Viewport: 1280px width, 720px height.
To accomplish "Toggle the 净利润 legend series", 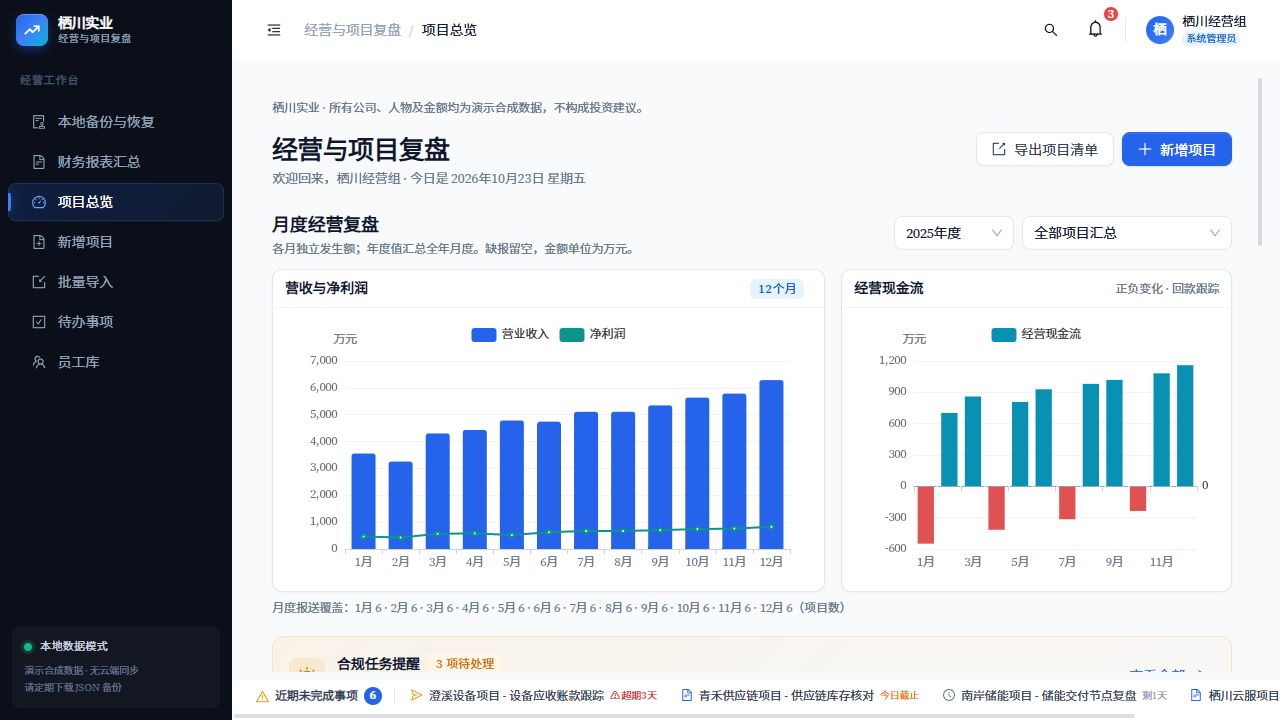I will pos(592,335).
